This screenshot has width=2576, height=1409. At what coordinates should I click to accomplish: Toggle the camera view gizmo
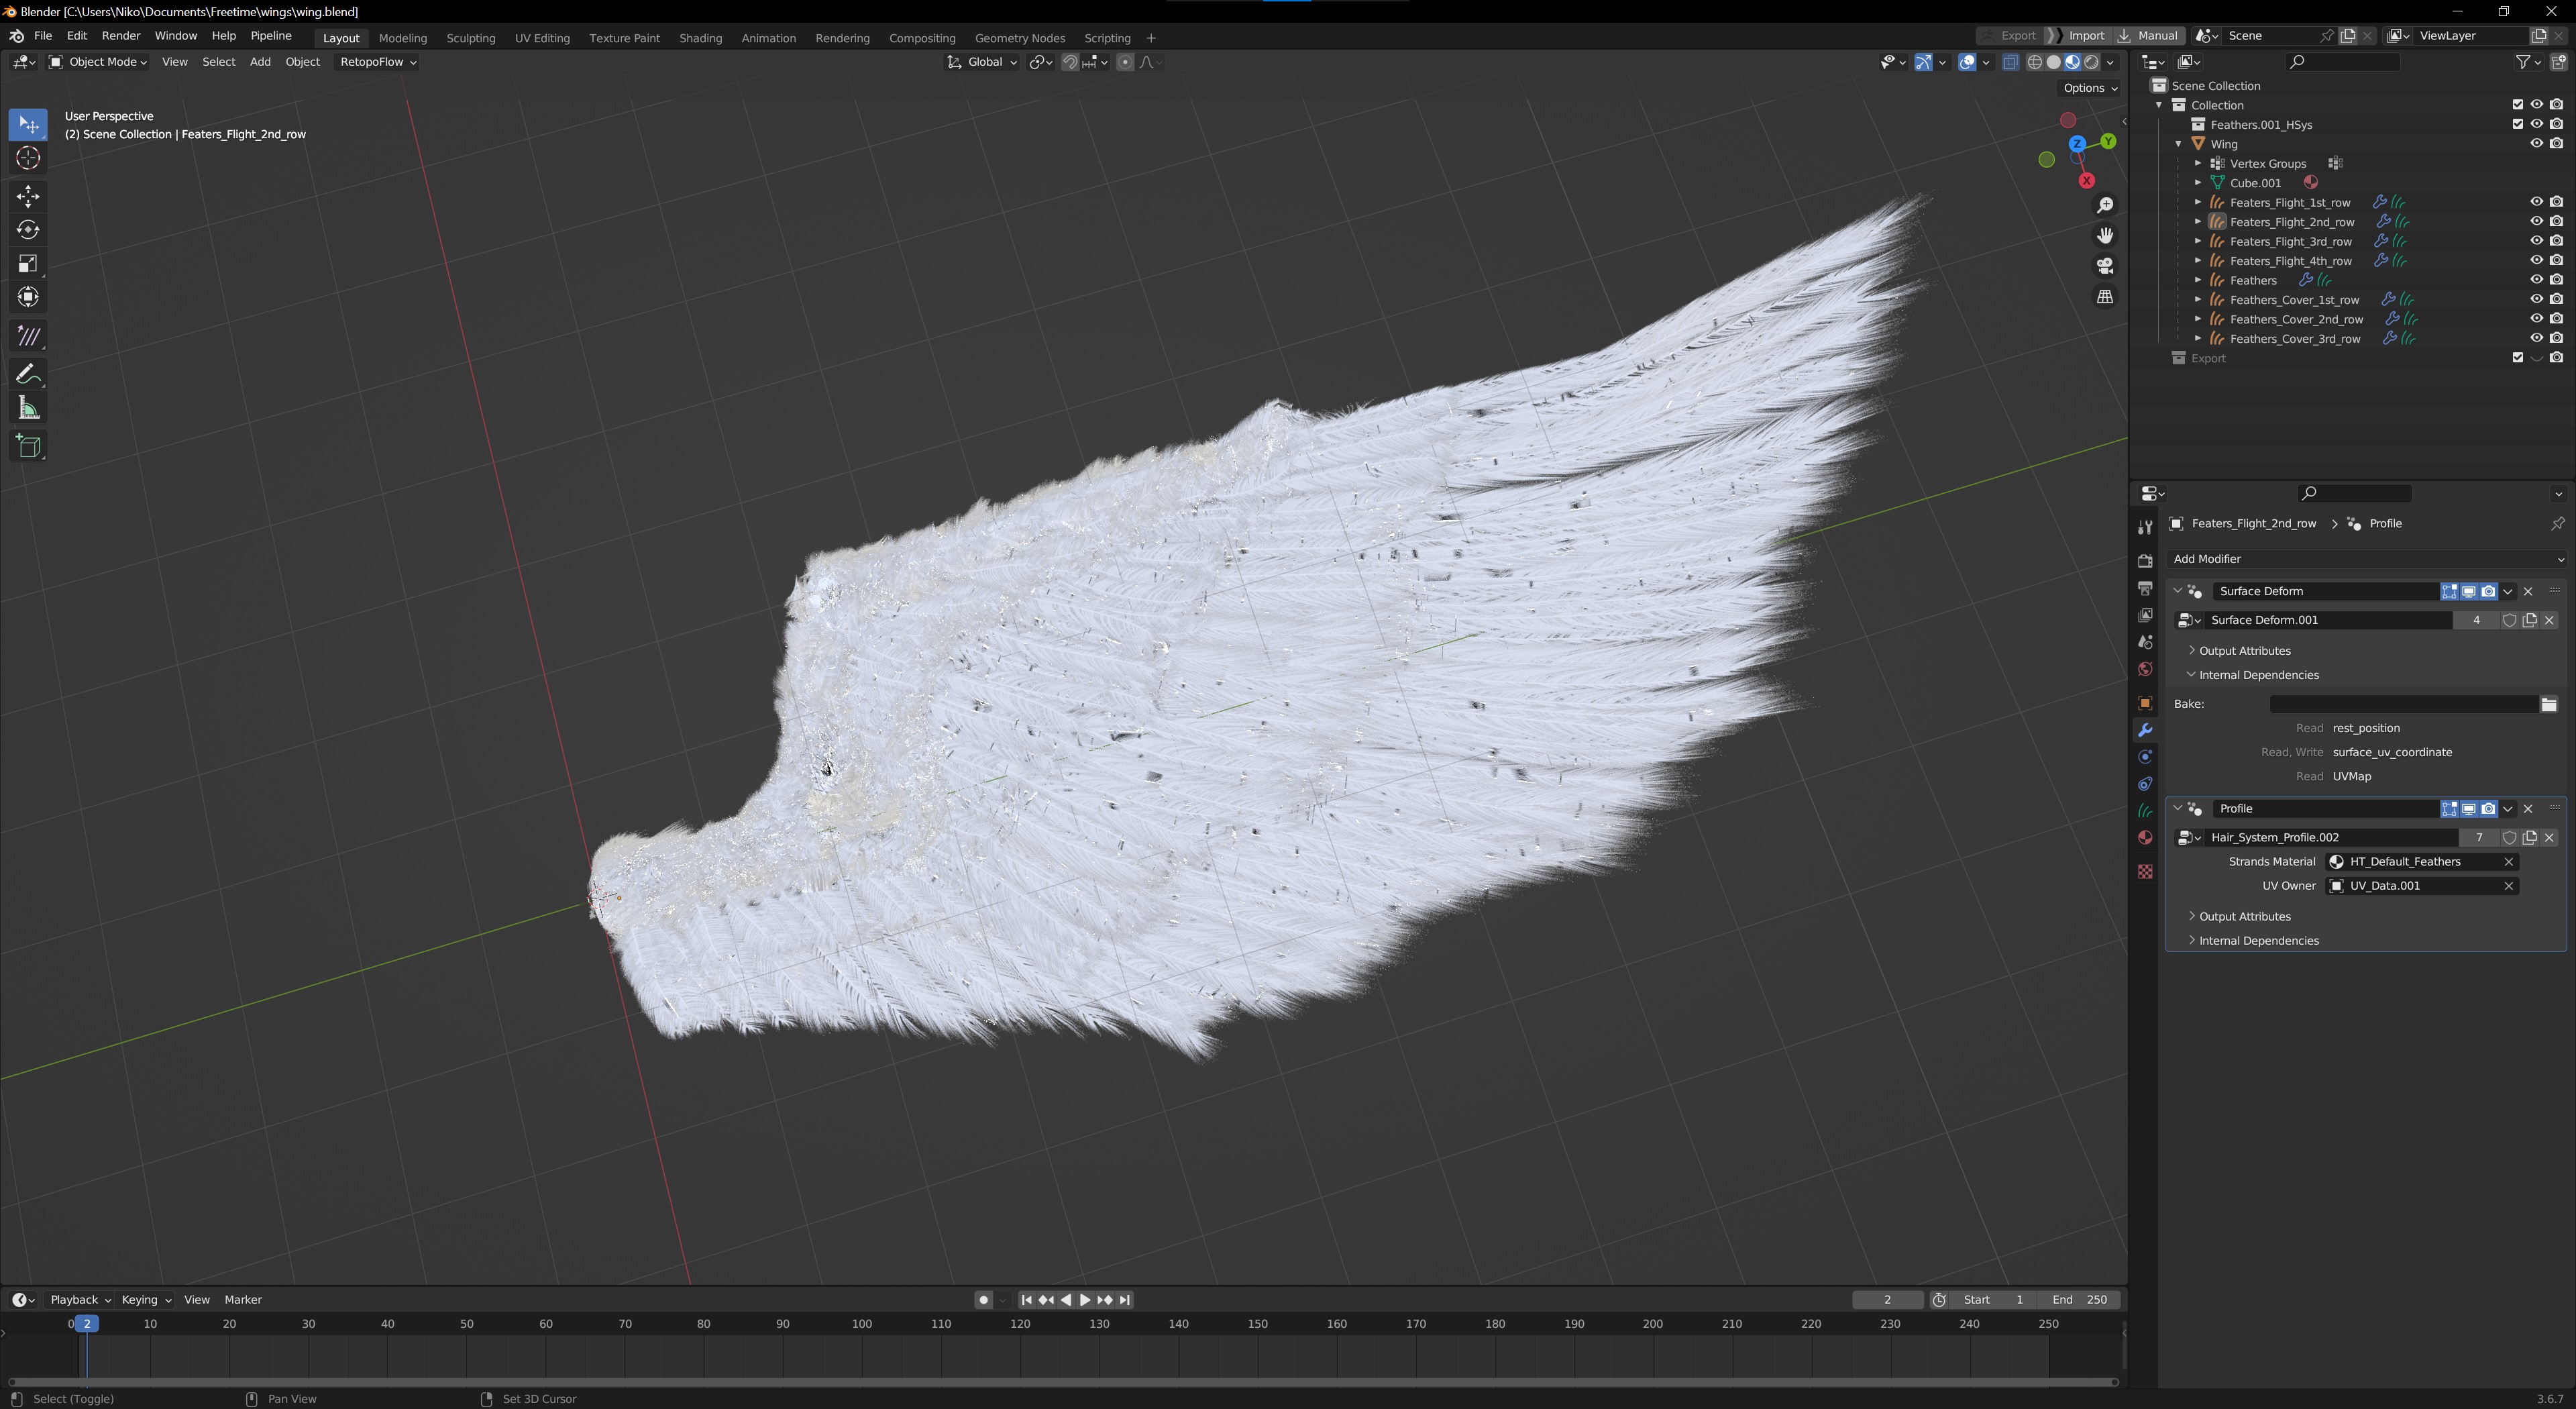click(2105, 266)
